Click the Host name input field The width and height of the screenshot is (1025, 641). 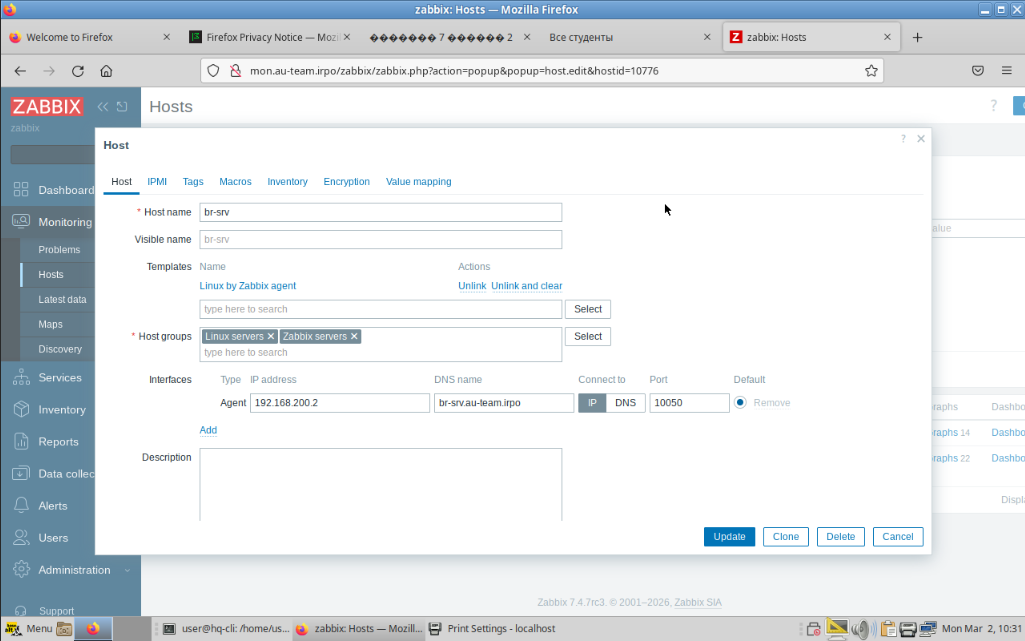click(x=380, y=212)
